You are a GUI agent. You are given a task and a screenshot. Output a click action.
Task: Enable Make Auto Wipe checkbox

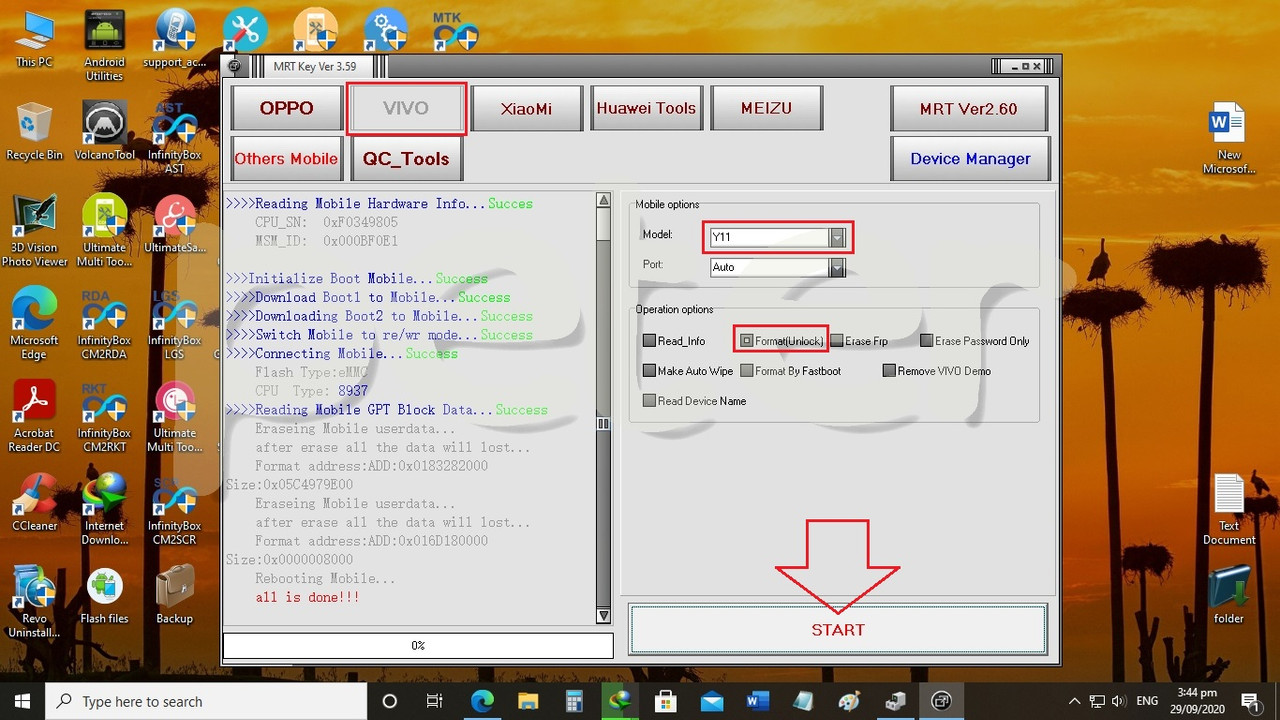(x=650, y=371)
